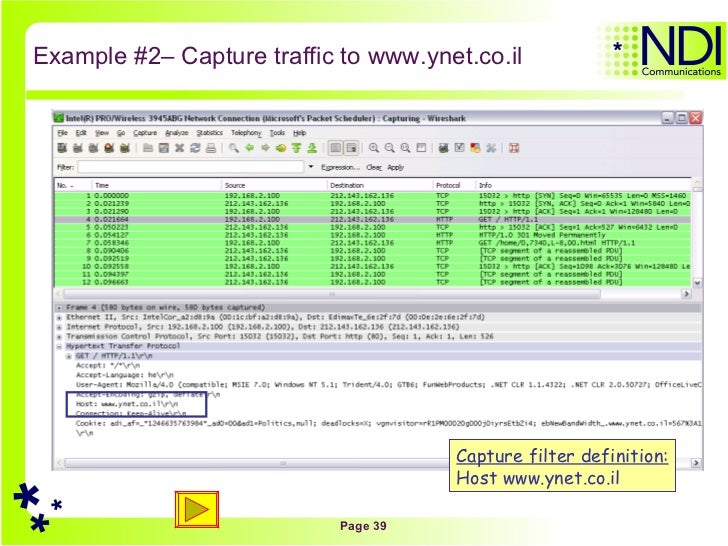
Task: Open the Go menu
Action: tap(121, 133)
